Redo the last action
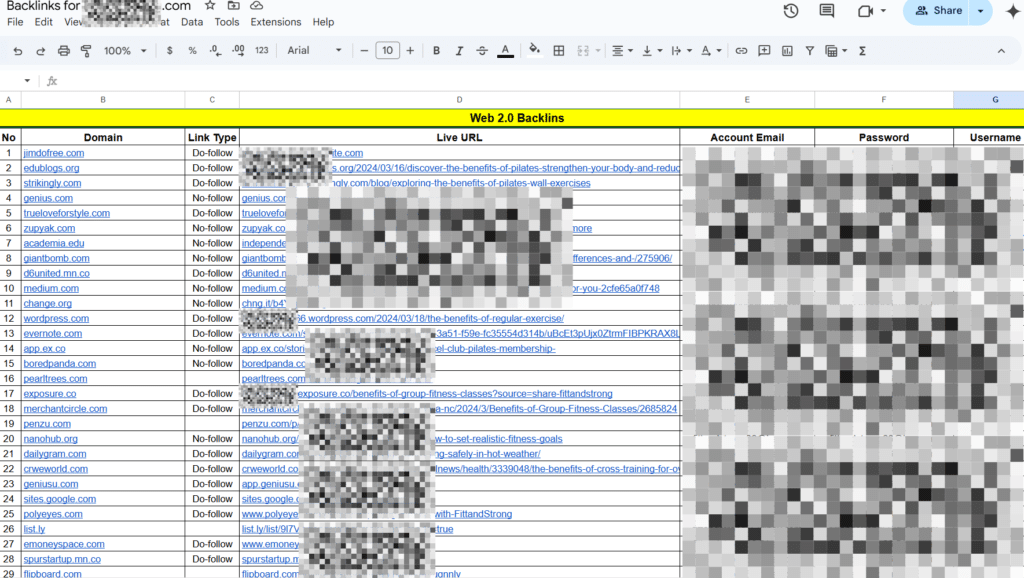Image resolution: width=1024 pixels, height=578 pixels. pos(40,51)
